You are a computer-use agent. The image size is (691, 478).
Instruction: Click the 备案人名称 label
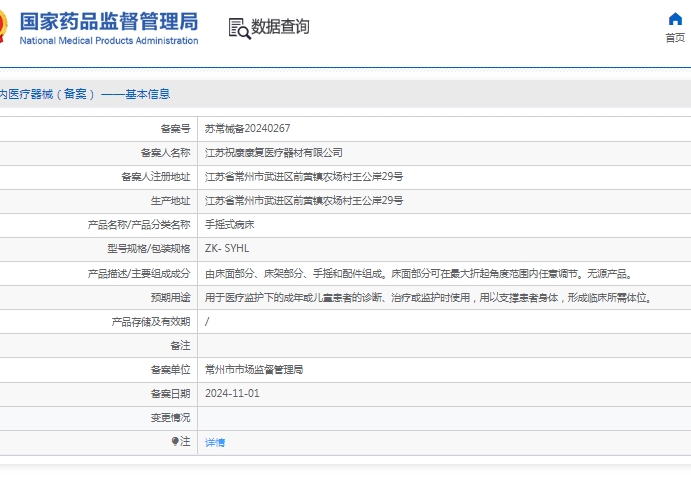pyautogui.click(x=166, y=153)
